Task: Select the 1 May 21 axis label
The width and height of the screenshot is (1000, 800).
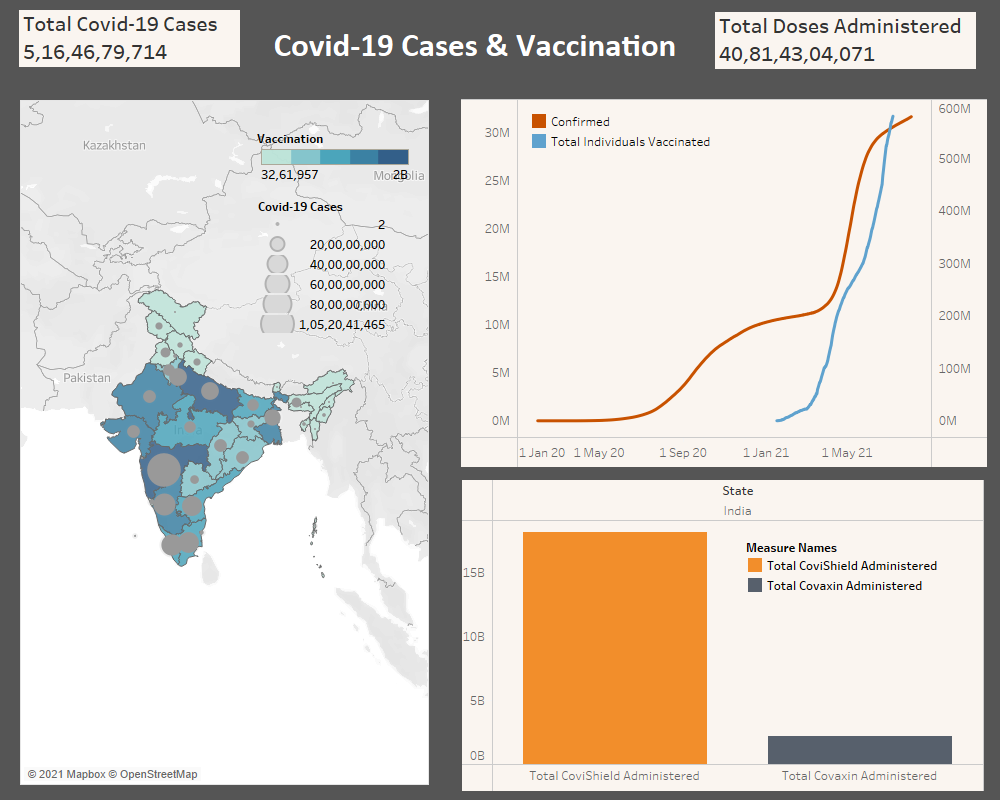Action: click(846, 452)
